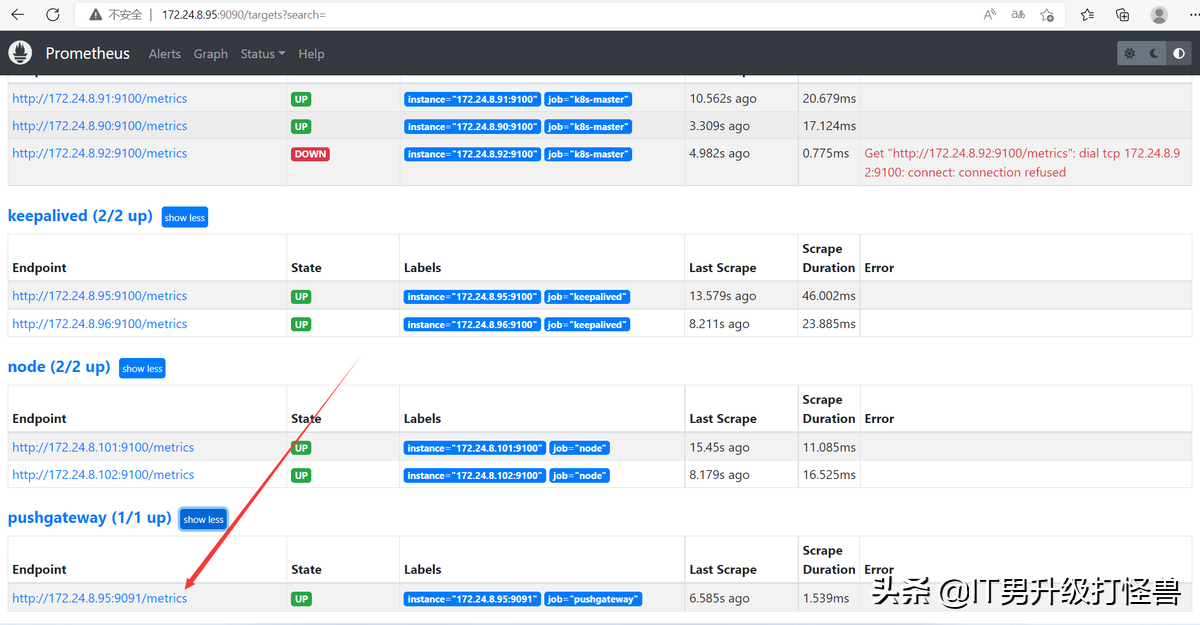Switch to light theme sun icon
The height and width of the screenshot is (625, 1200).
pyautogui.click(x=1130, y=54)
